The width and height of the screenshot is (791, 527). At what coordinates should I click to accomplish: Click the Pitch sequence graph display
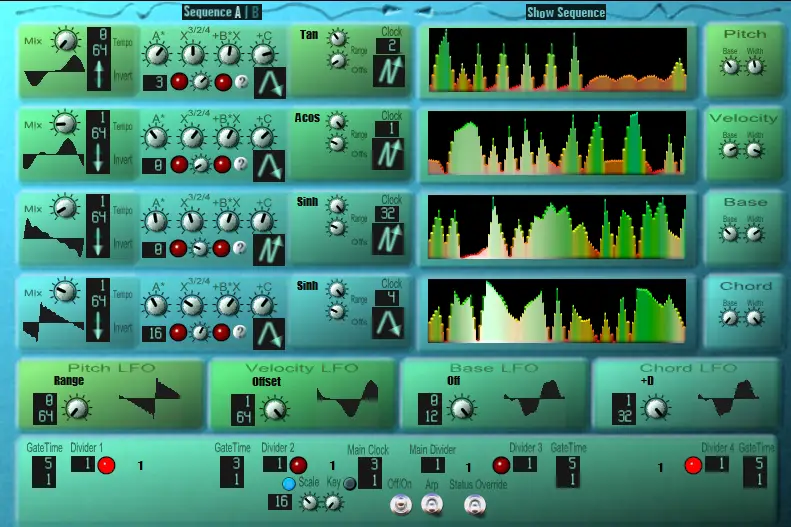pos(557,60)
